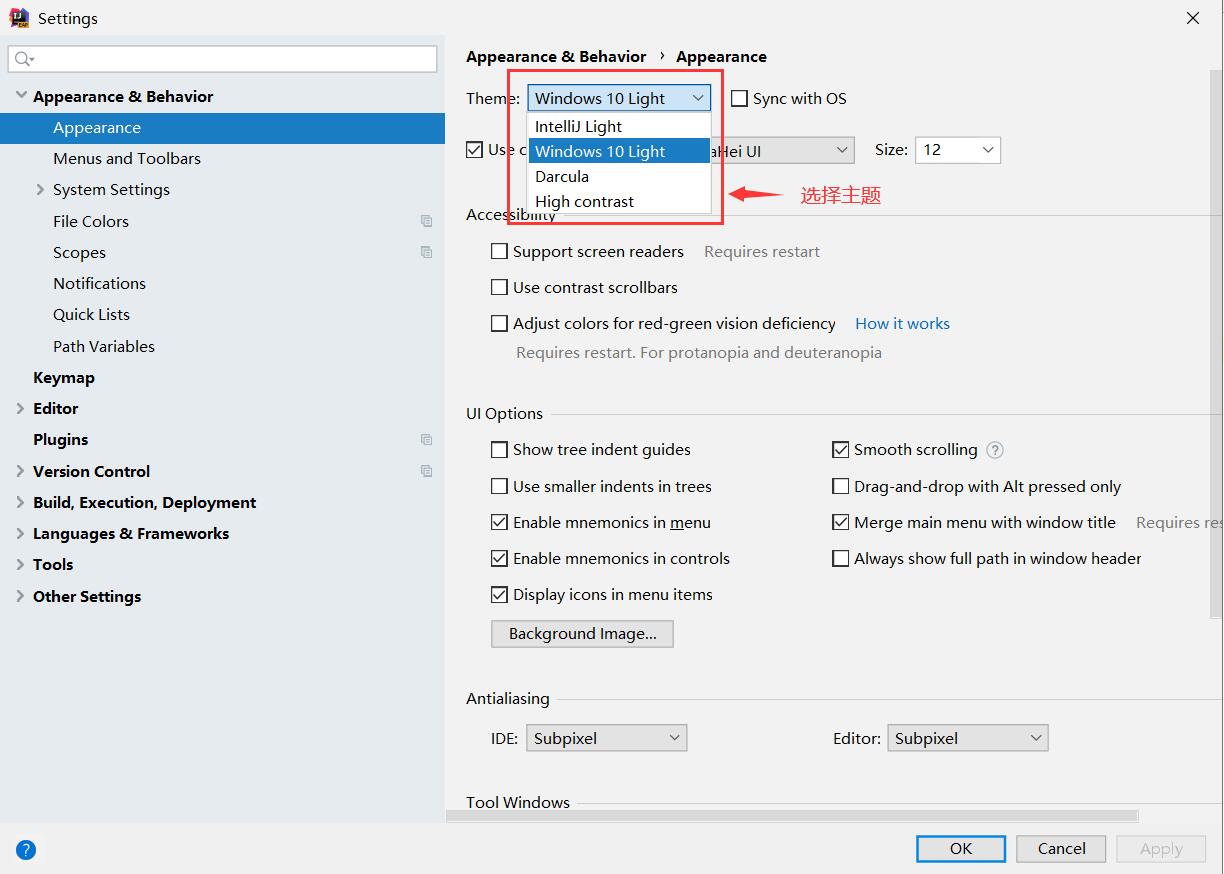
Task: Collapse Appearance & Behavior tree node
Action: click(21, 96)
